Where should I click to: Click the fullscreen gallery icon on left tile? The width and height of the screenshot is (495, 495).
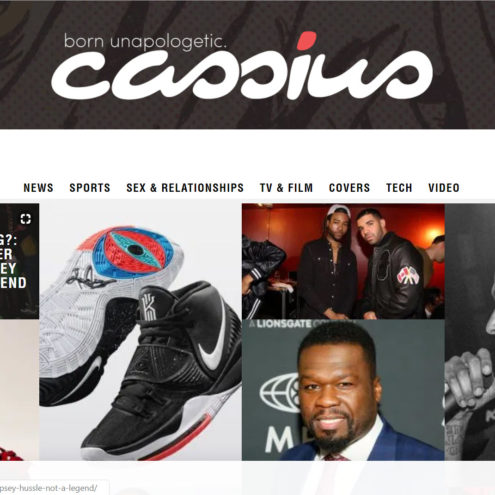point(26,219)
